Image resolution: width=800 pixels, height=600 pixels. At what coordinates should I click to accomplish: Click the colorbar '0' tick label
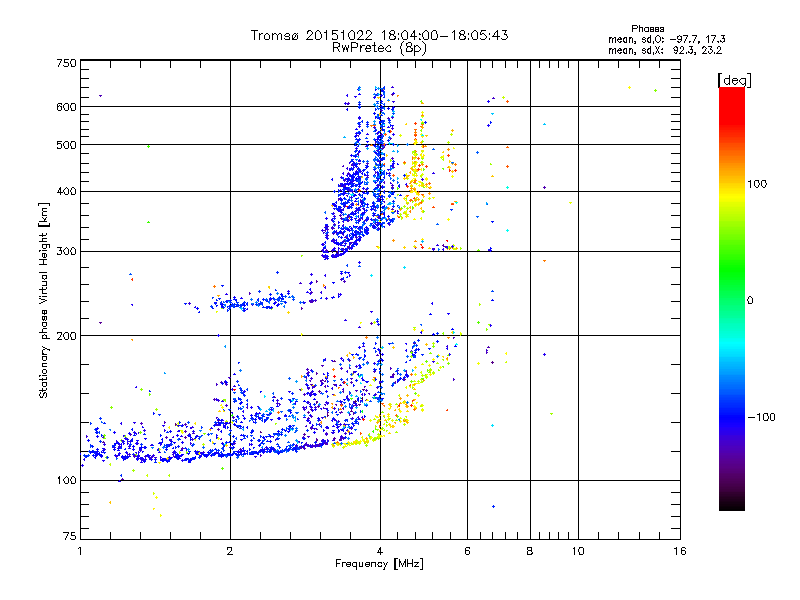coord(750,301)
